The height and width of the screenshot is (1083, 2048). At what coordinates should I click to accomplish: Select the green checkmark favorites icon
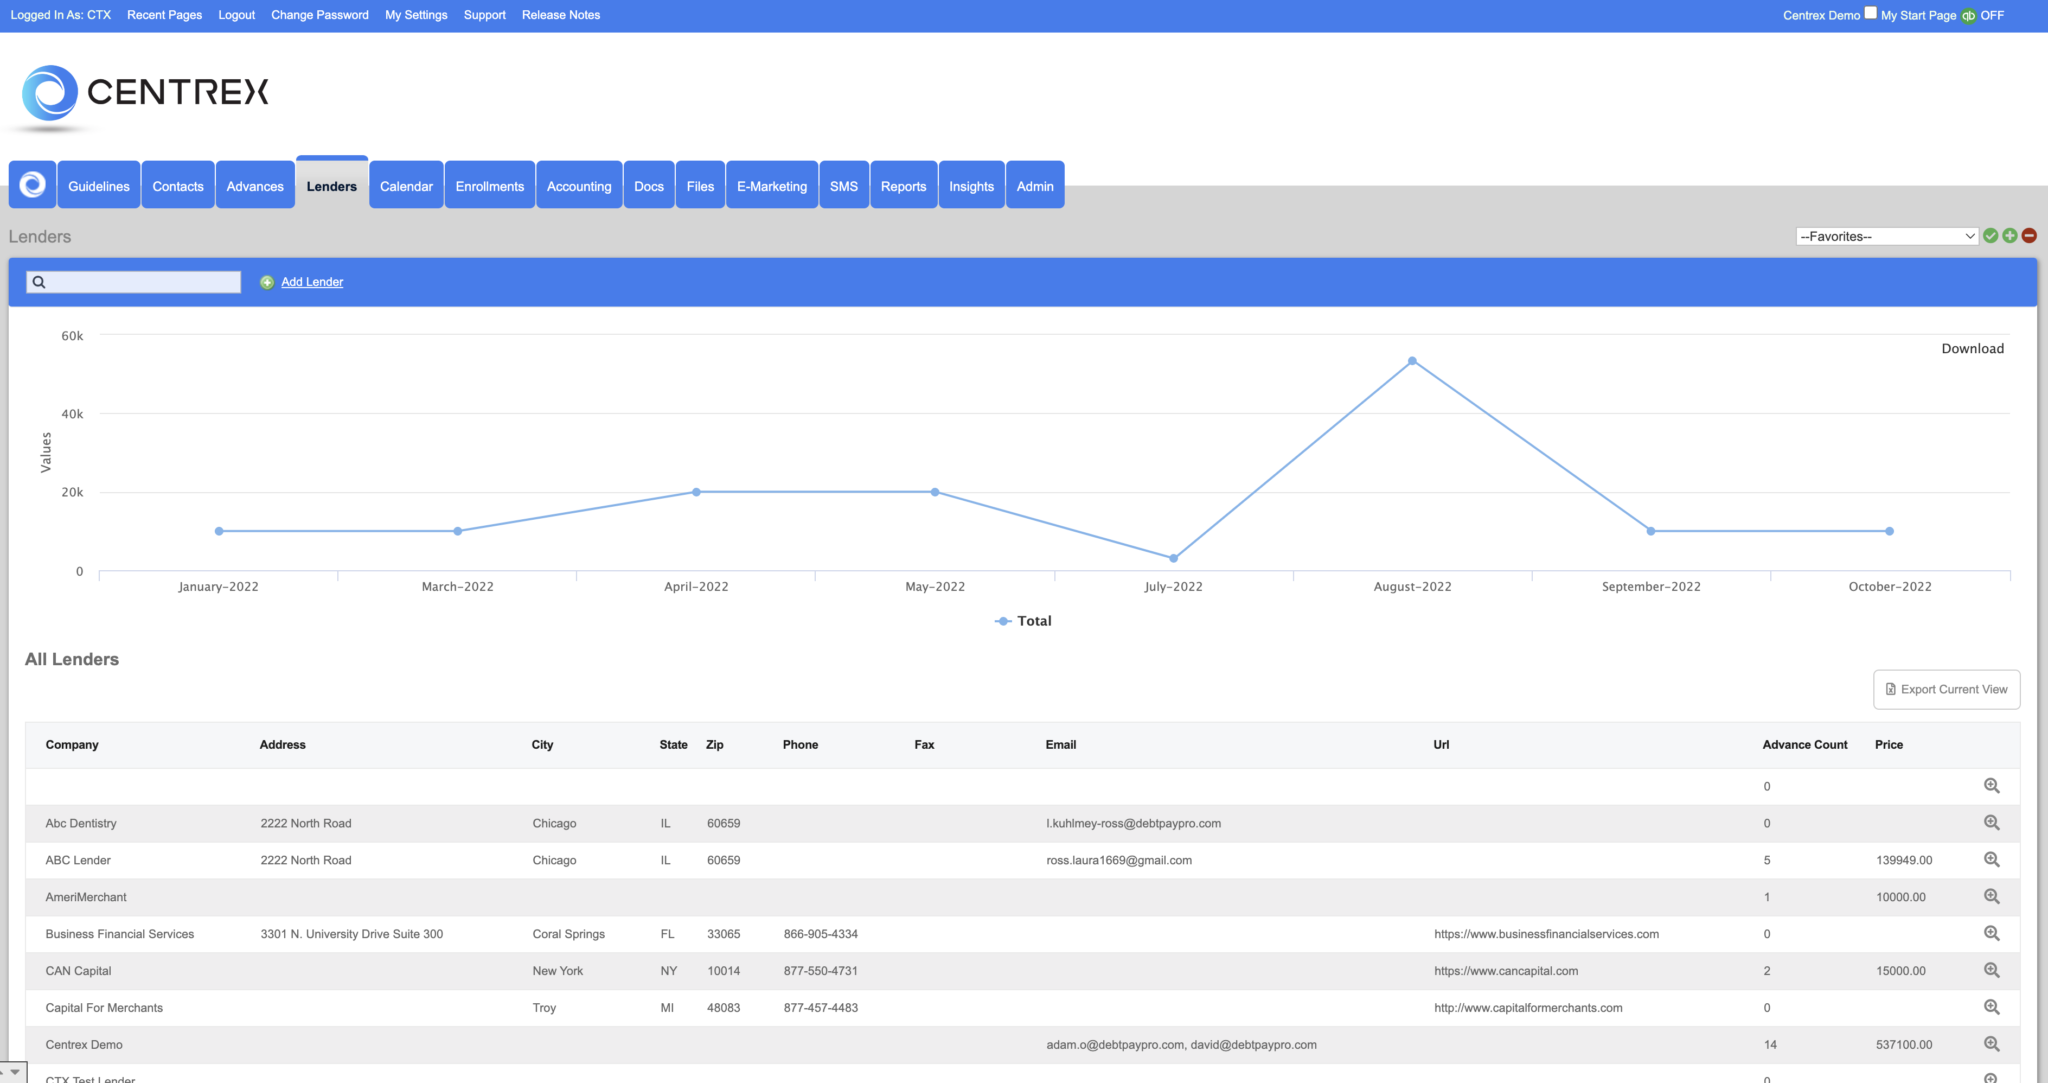tap(1990, 235)
